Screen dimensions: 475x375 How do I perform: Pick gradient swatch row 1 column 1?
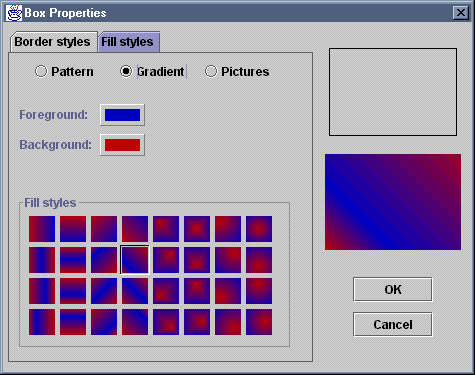coord(42,229)
